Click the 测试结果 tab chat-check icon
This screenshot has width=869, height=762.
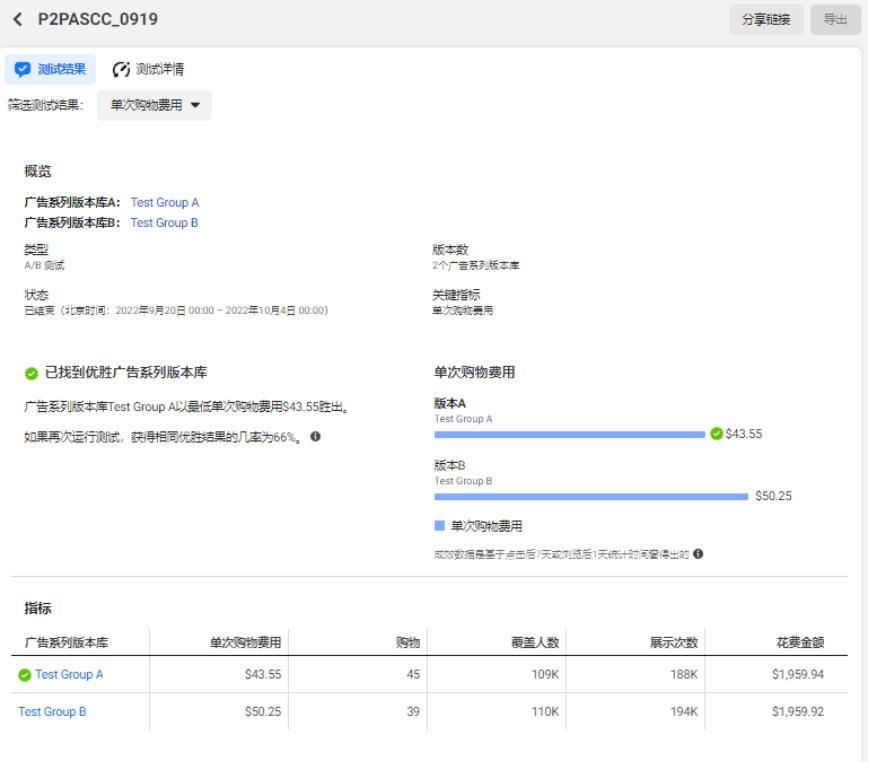click(23, 69)
